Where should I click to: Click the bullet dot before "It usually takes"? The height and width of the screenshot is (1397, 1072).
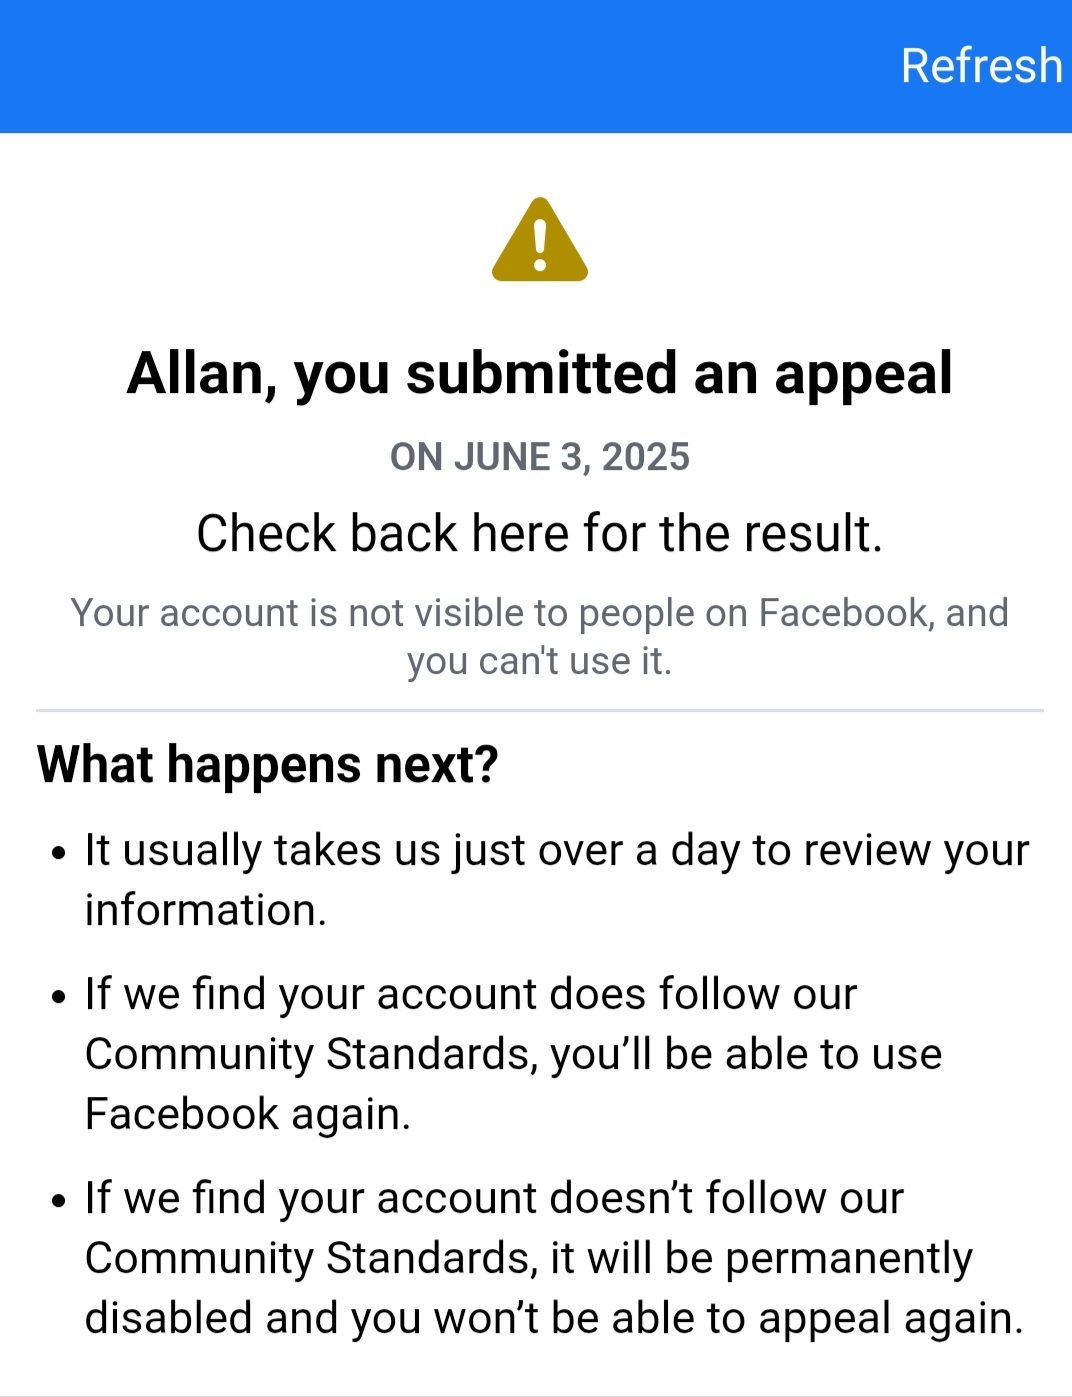click(x=60, y=854)
